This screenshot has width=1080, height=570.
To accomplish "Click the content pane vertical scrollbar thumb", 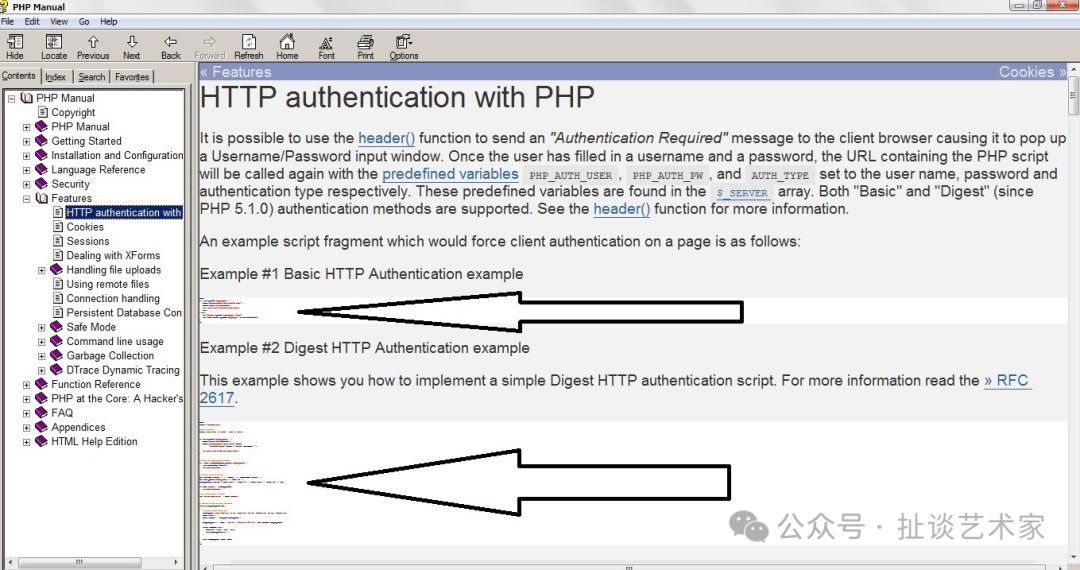I will (x=1073, y=96).
